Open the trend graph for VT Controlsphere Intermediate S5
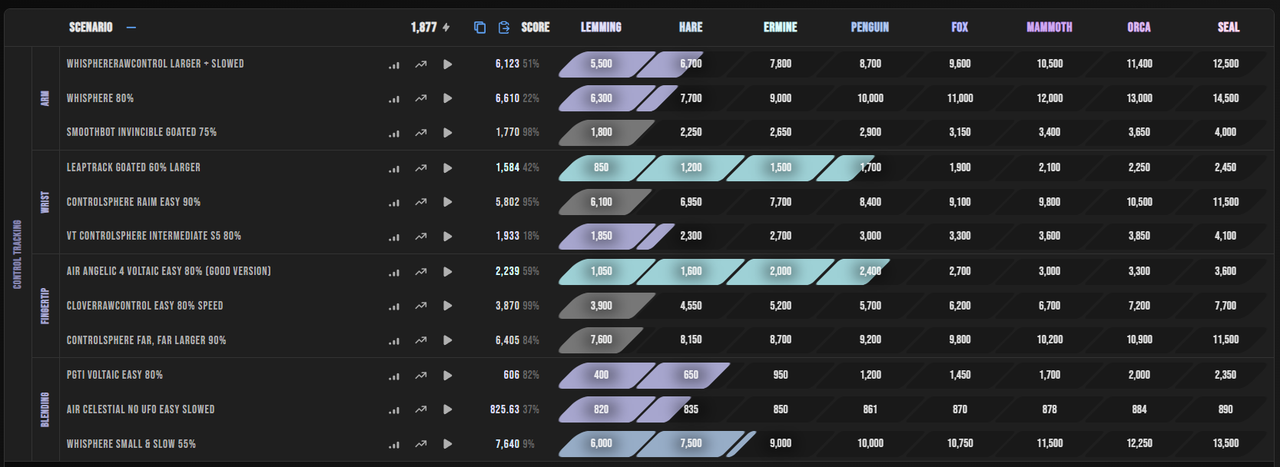Image resolution: width=1280 pixels, height=467 pixels. coord(421,236)
